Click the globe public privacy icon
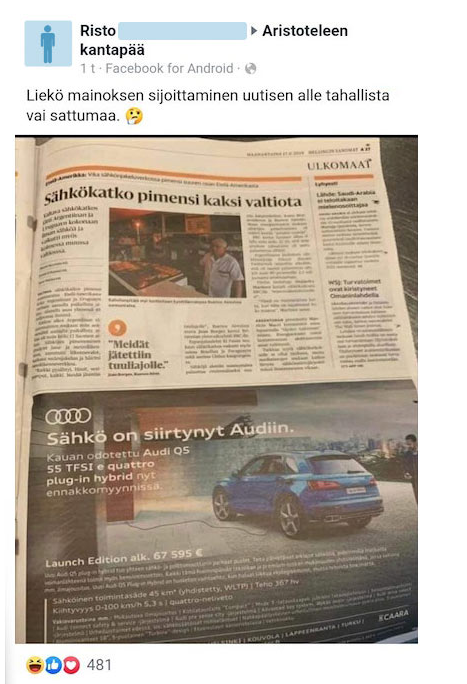This screenshot has width=467, height=684. point(251,68)
